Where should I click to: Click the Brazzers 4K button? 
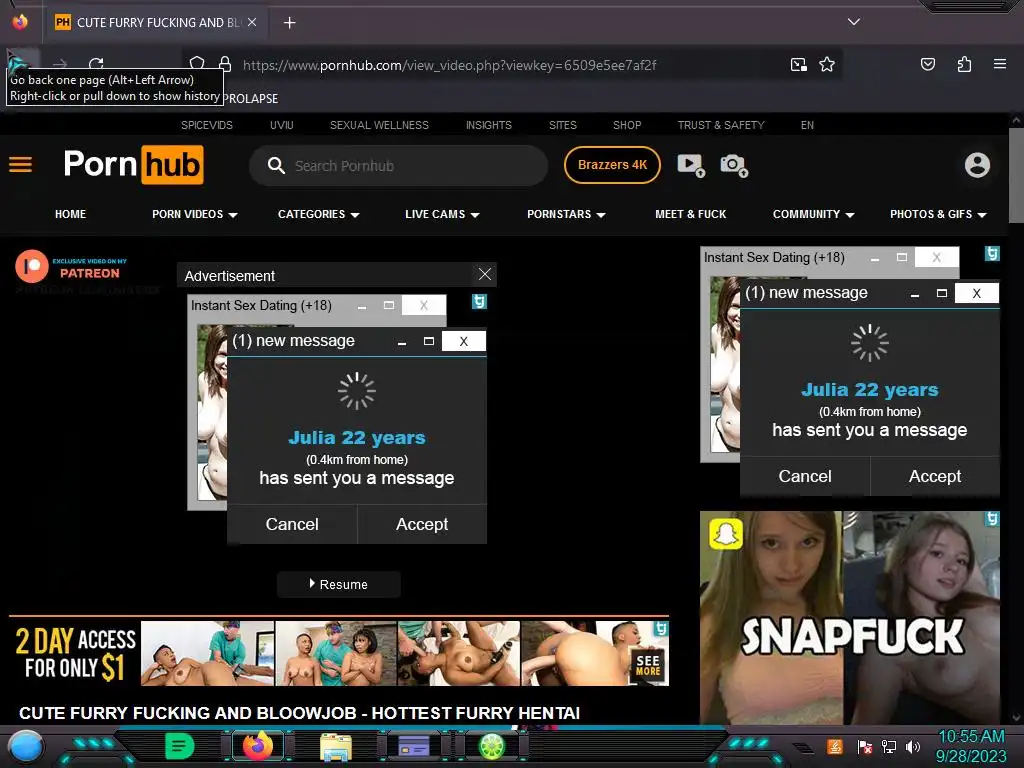(x=612, y=165)
